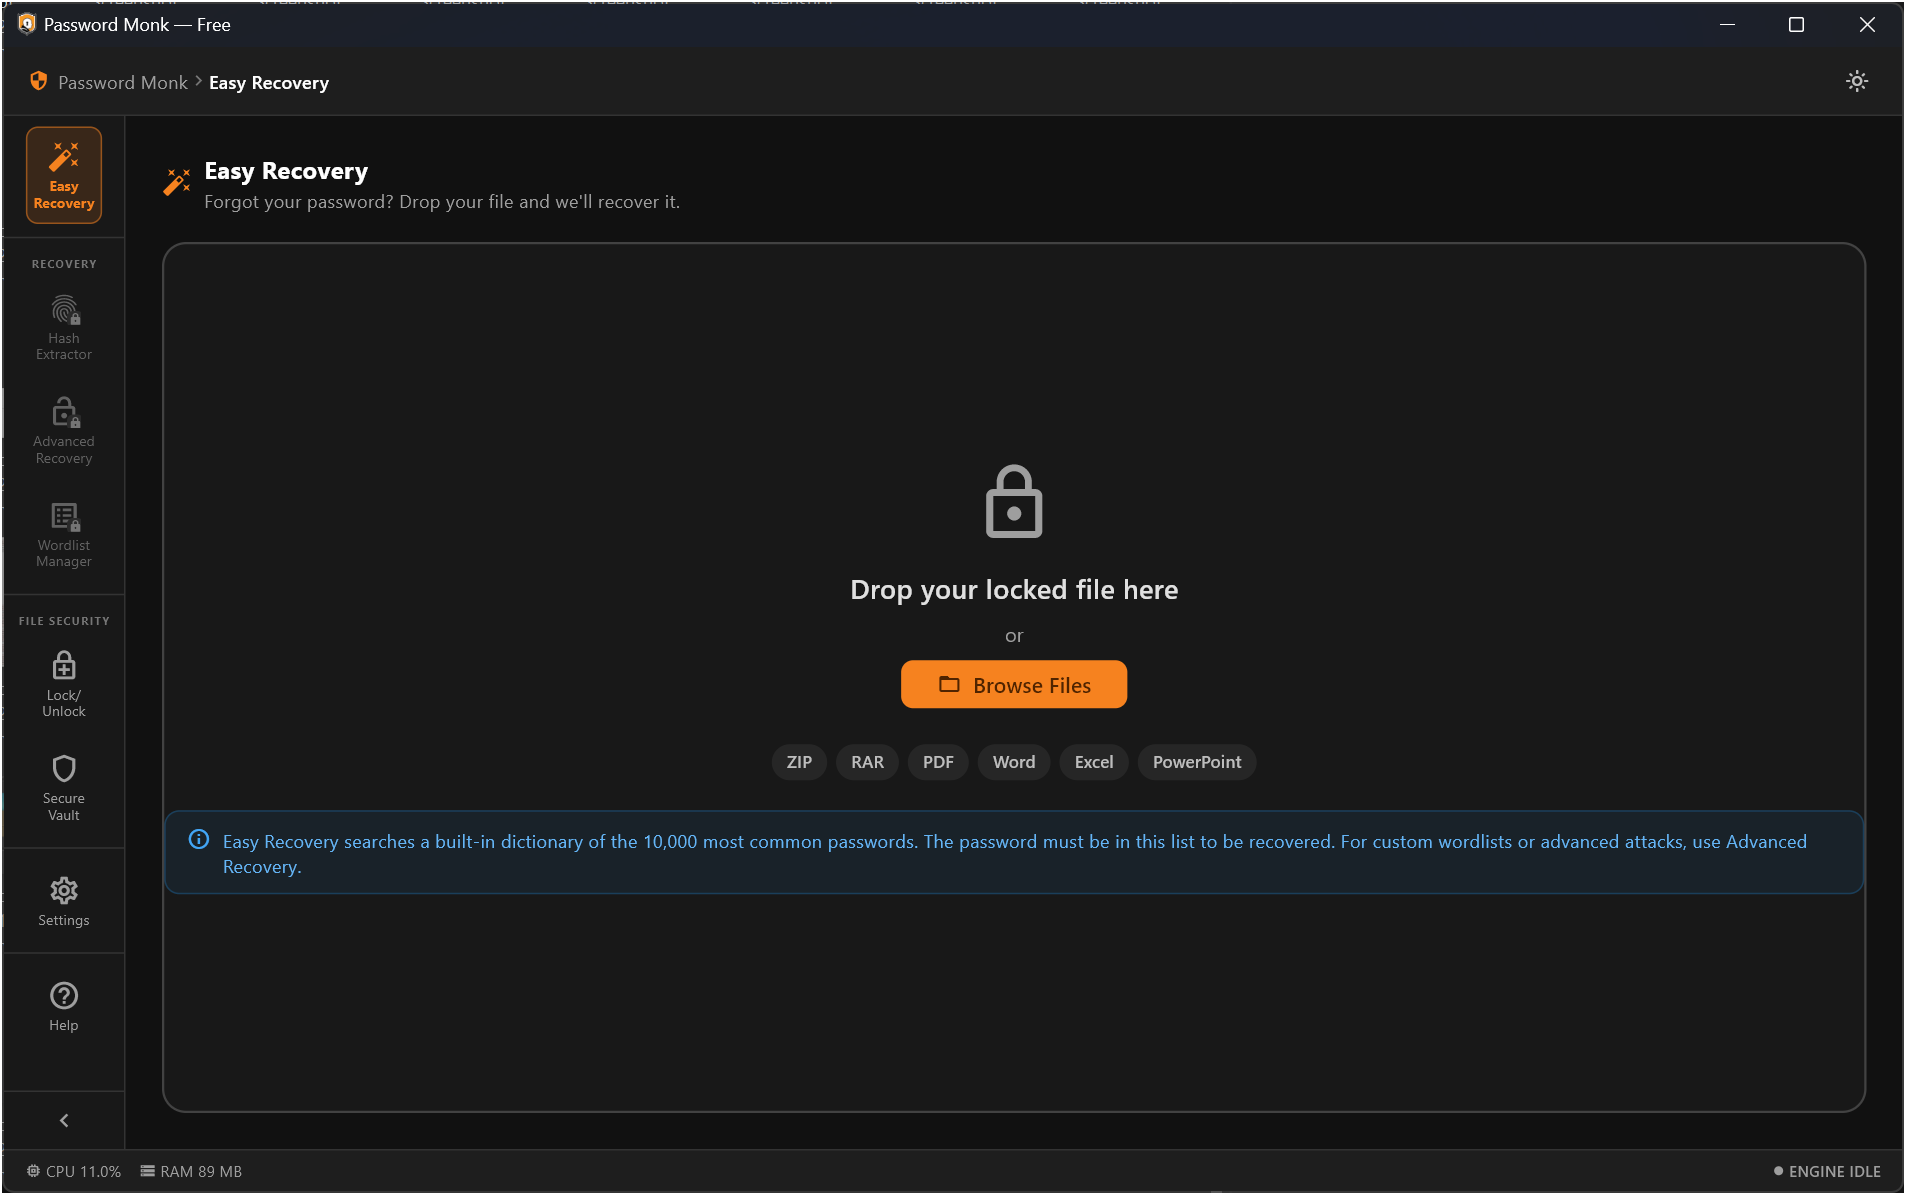1906x1195 pixels.
Task: Click the RAR format chip
Action: click(x=867, y=762)
